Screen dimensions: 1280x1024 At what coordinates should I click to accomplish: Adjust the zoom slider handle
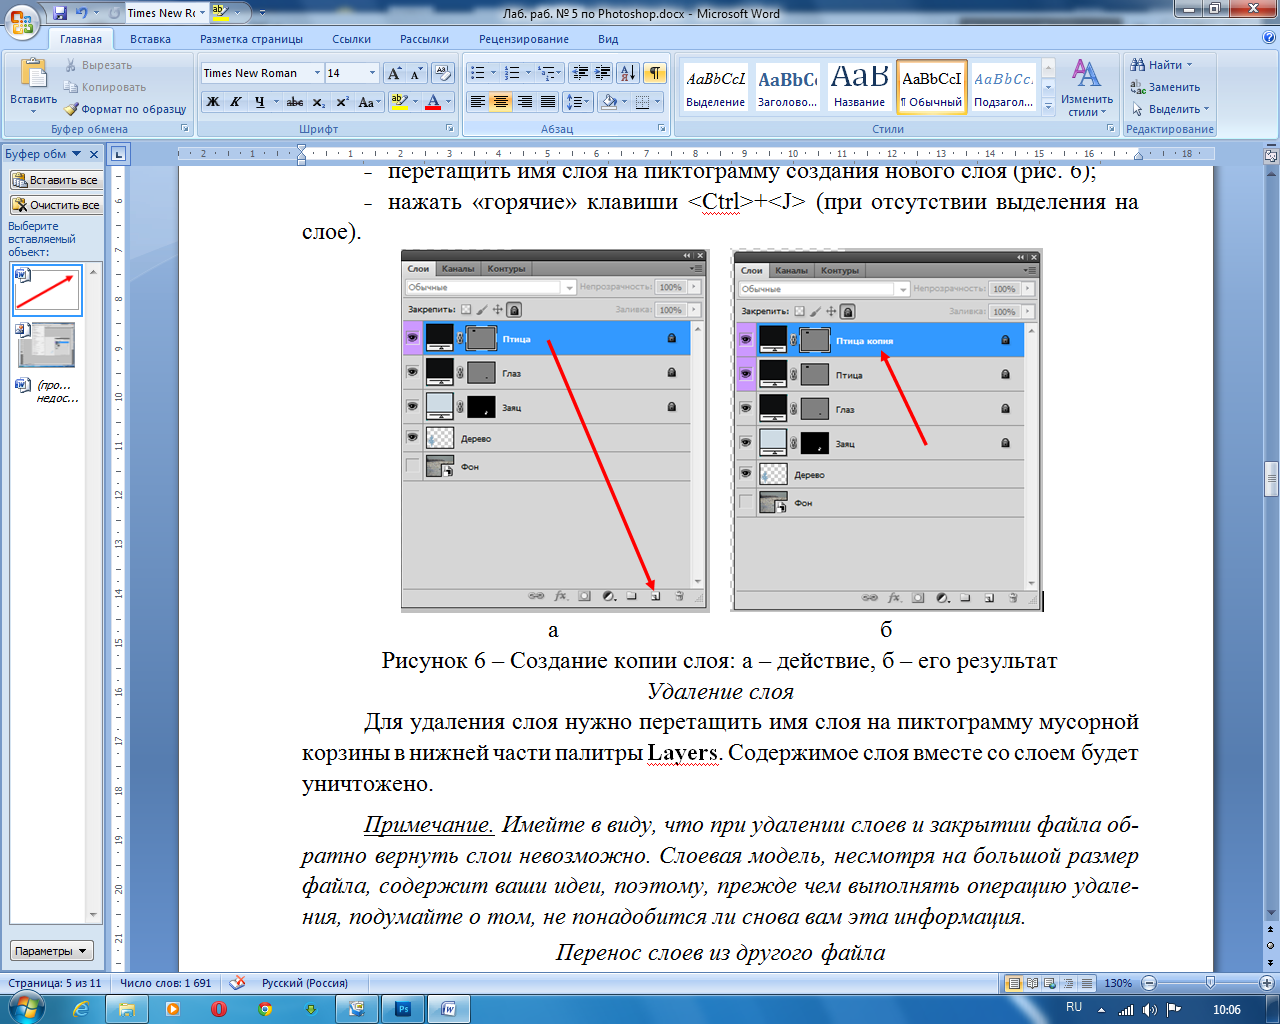pos(1210,983)
